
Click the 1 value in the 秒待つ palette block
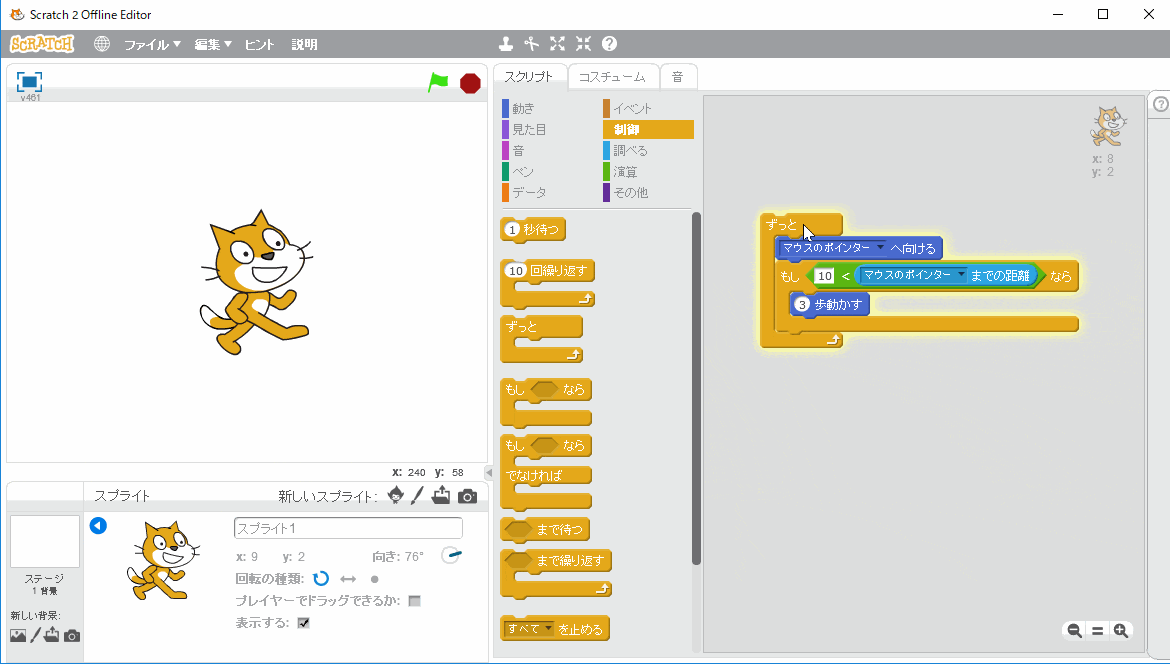click(x=512, y=230)
